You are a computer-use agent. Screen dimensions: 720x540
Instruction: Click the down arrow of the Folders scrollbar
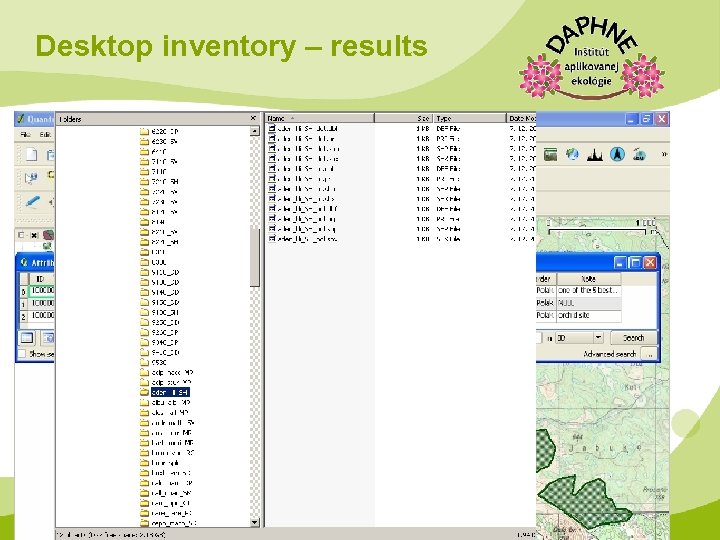coord(255,522)
